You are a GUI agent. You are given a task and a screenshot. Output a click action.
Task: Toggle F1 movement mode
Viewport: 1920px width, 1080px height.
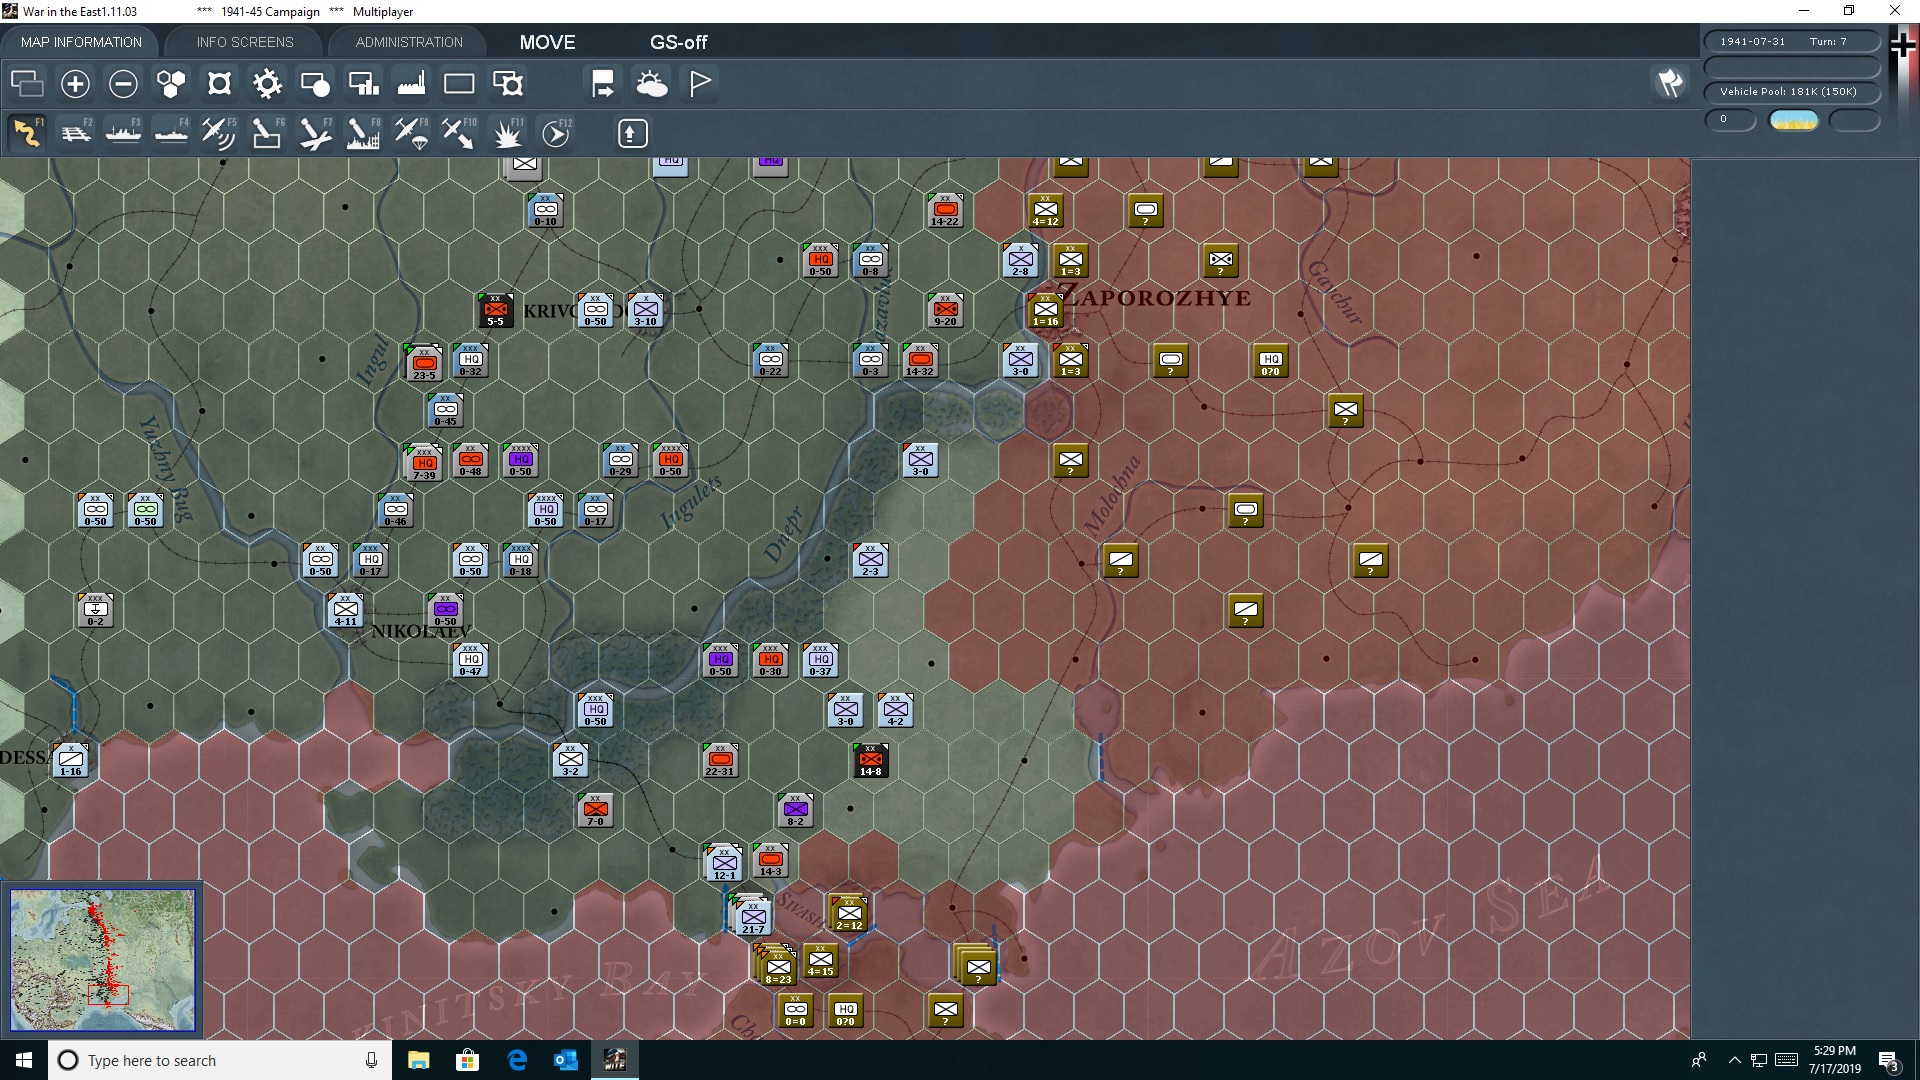pyautogui.click(x=27, y=132)
